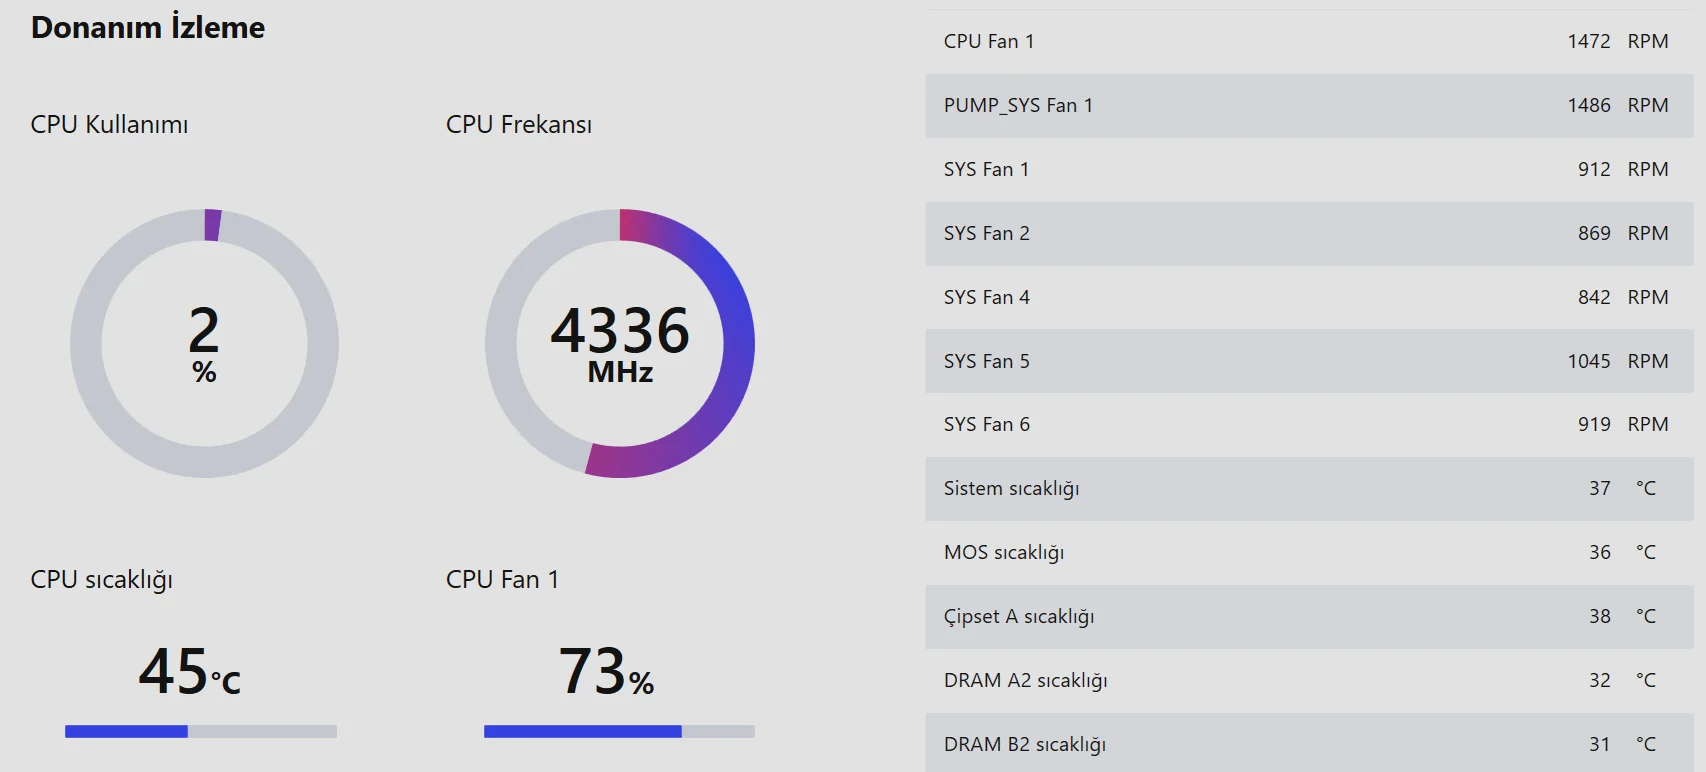The height and width of the screenshot is (772, 1706).
Task: Click the 73% fan speed progress bar
Action: pyautogui.click(x=619, y=732)
